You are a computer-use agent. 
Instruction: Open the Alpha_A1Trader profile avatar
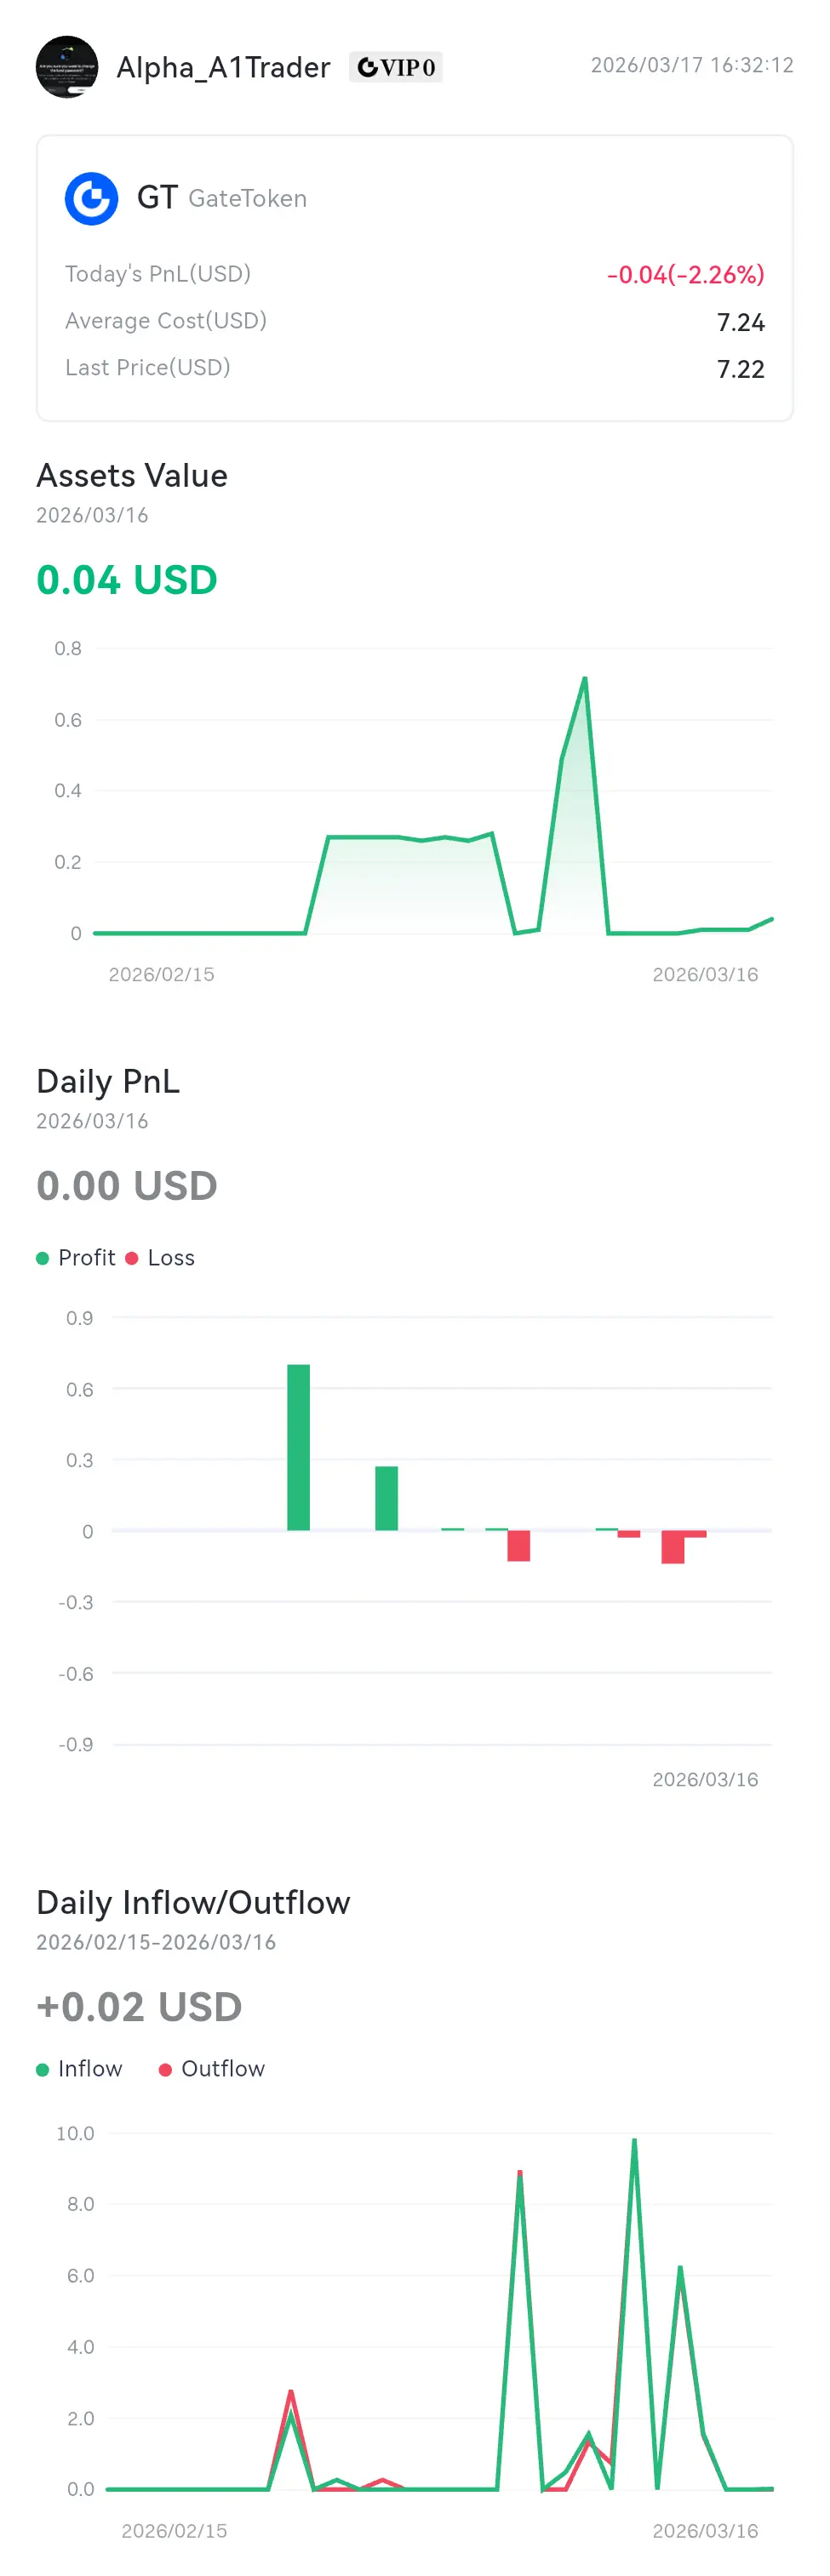[x=67, y=67]
